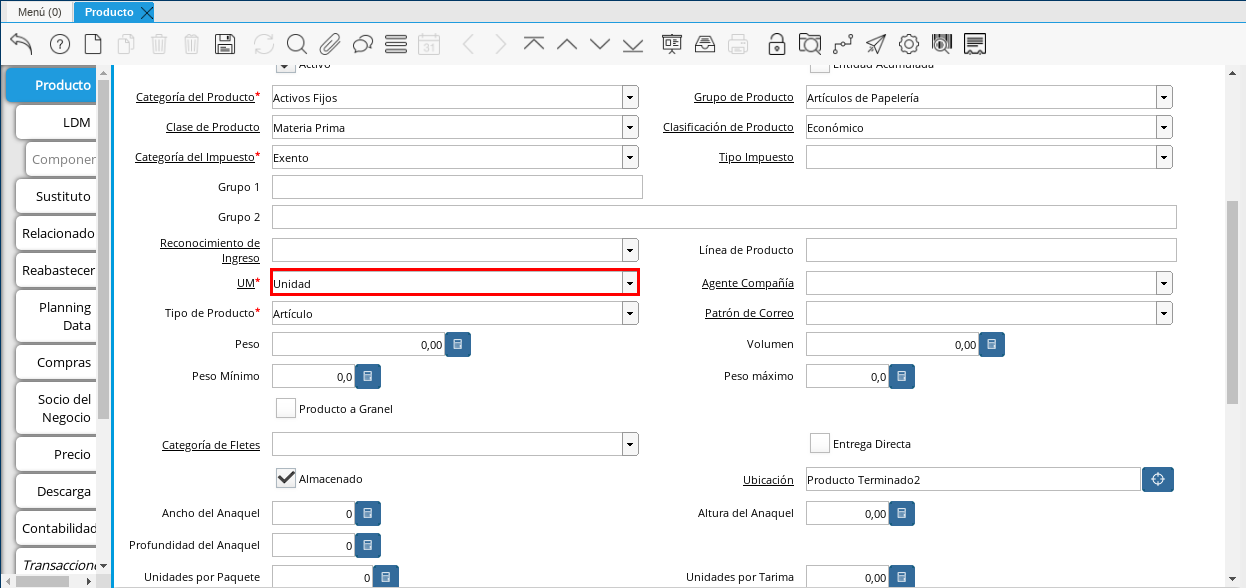Go to previous record up arrow
This screenshot has height=588, width=1246.
coord(567,44)
